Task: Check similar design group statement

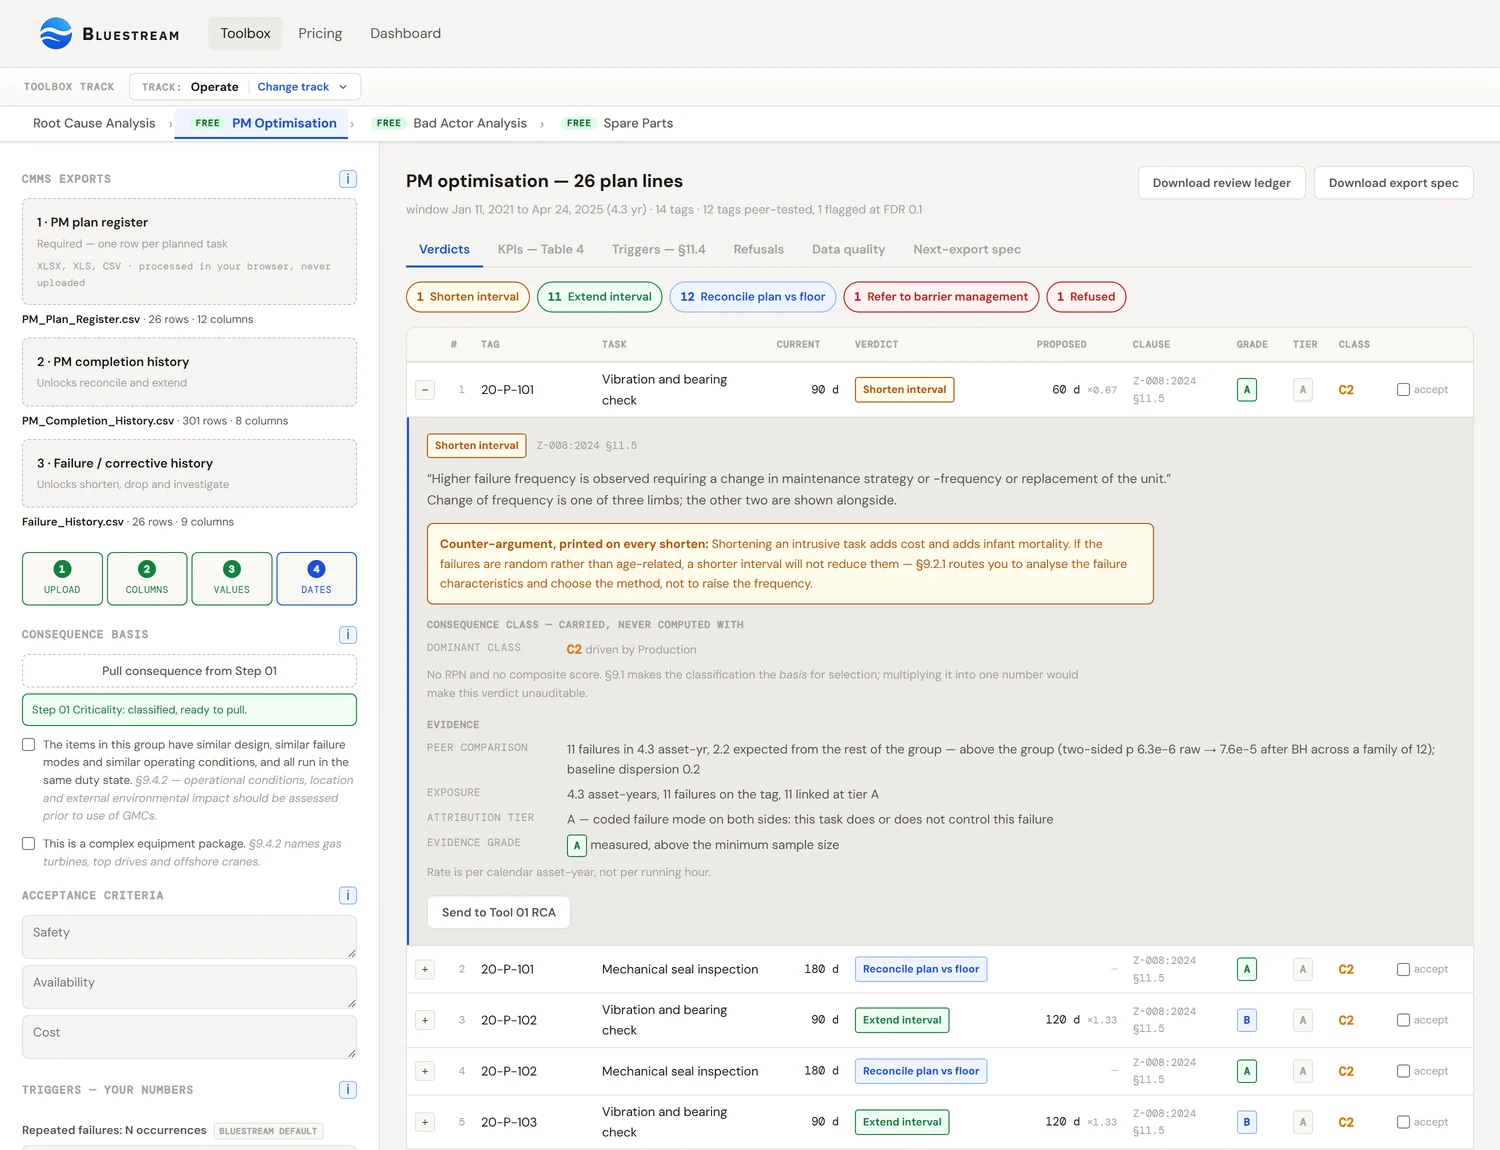Action: [29, 745]
